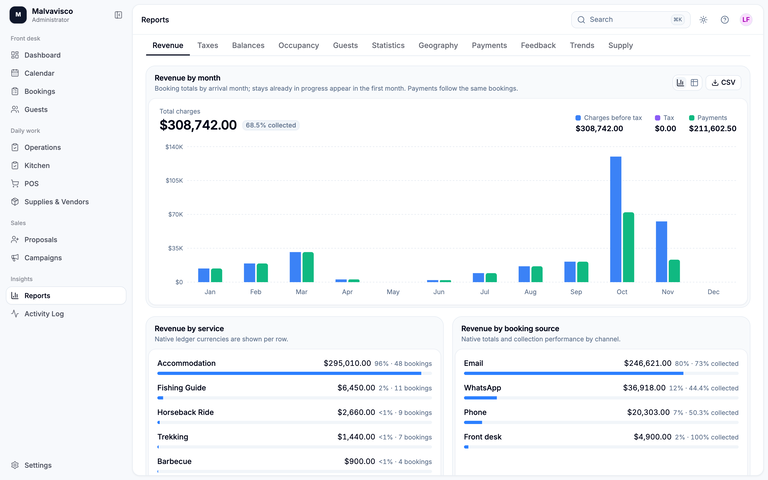Open the help question-mark icon
768x480 pixels.
(x=724, y=20)
